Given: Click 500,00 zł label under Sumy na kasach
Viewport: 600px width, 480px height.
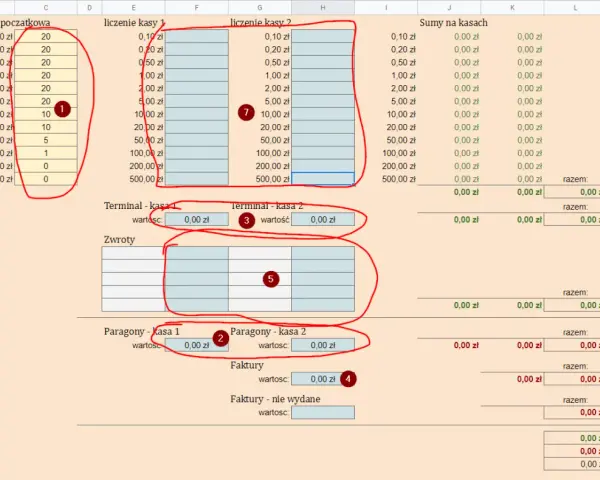Looking at the screenshot, I should pyautogui.click(x=398, y=179).
